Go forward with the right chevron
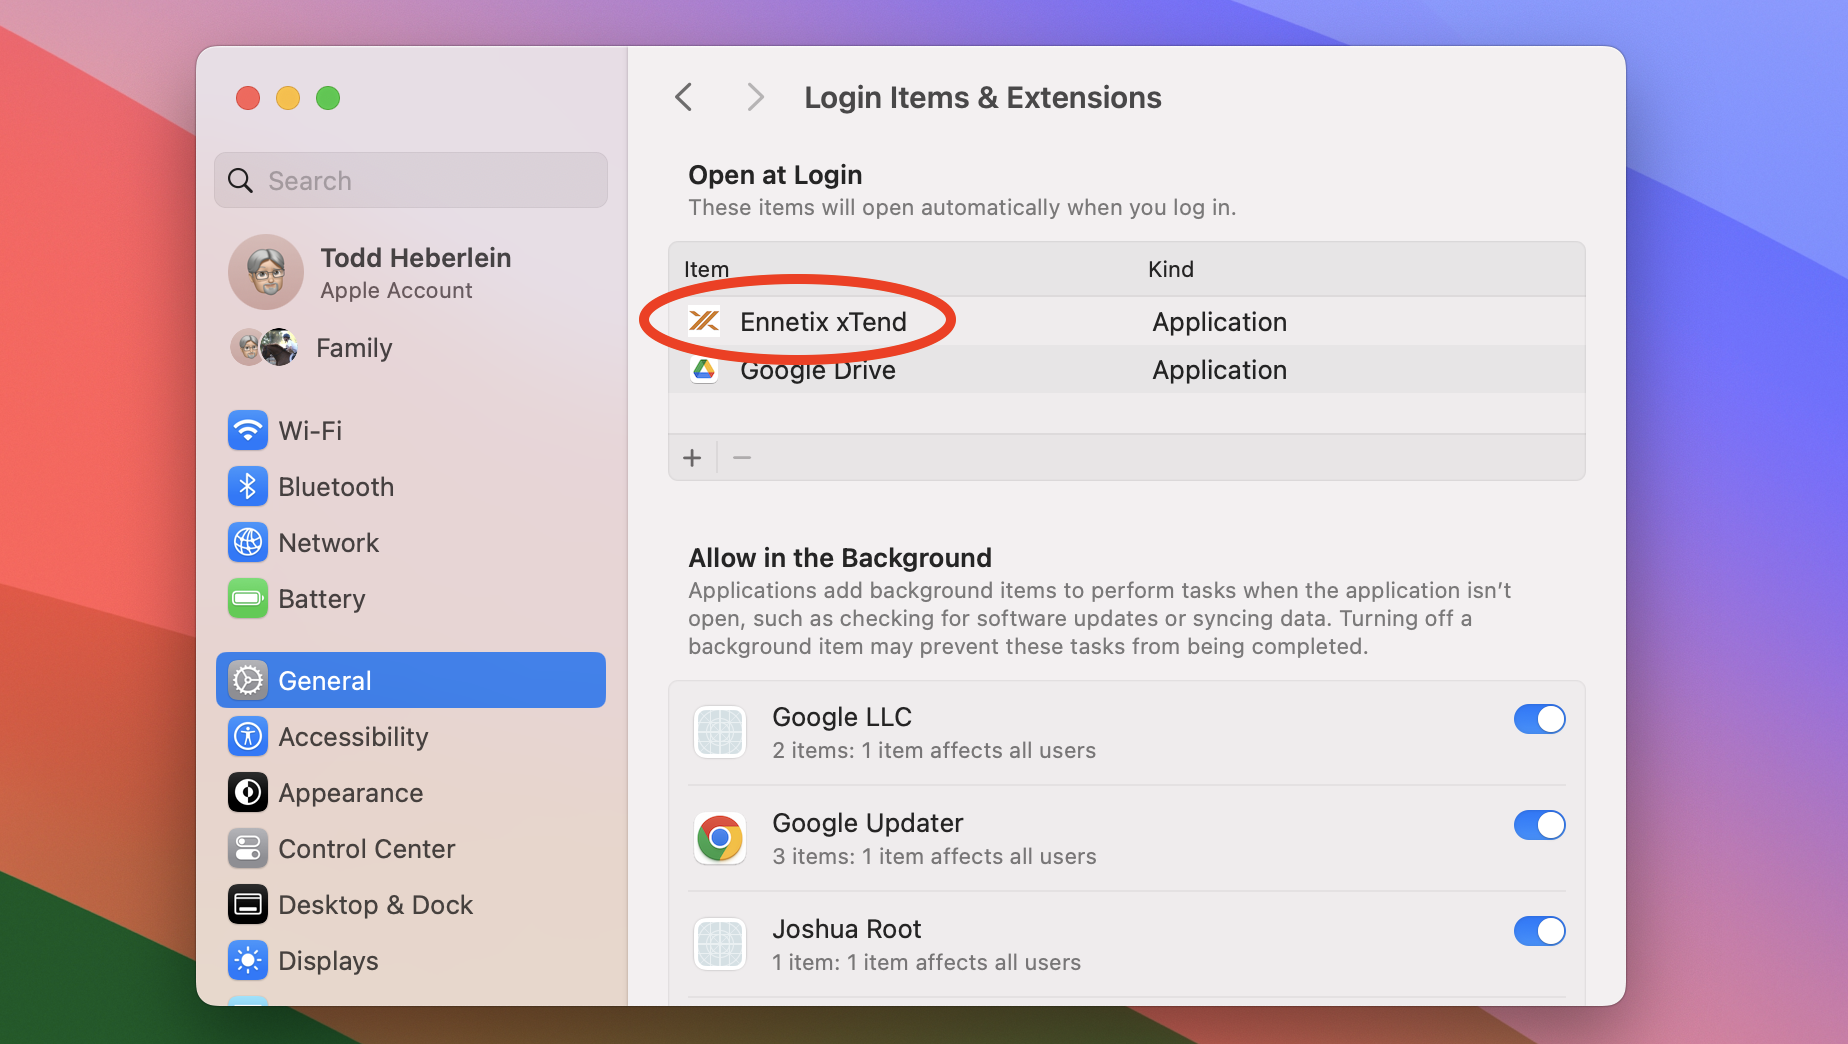Screen dimensions: 1848x1044 click(x=755, y=98)
